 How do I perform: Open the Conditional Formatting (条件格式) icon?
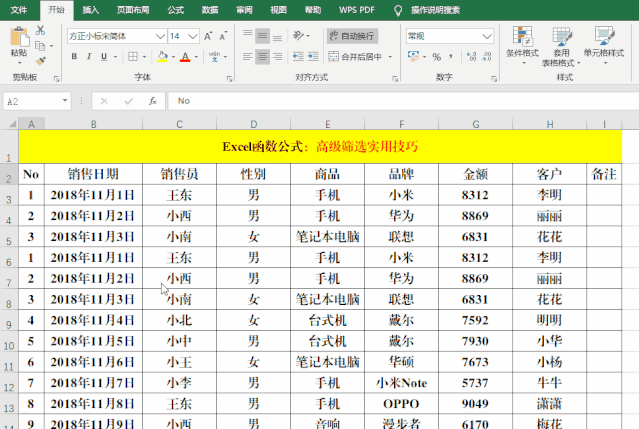point(522,44)
